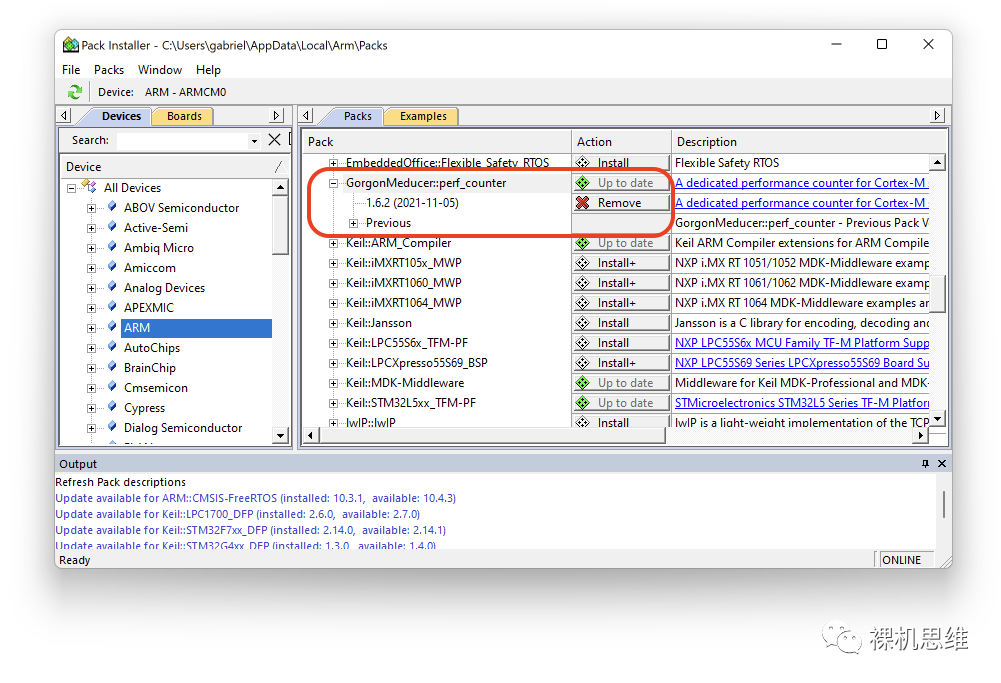This screenshot has height=683, width=1001.
Task: Click Install for Keil::Jansson pack
Action: click(x=620, y=323)
